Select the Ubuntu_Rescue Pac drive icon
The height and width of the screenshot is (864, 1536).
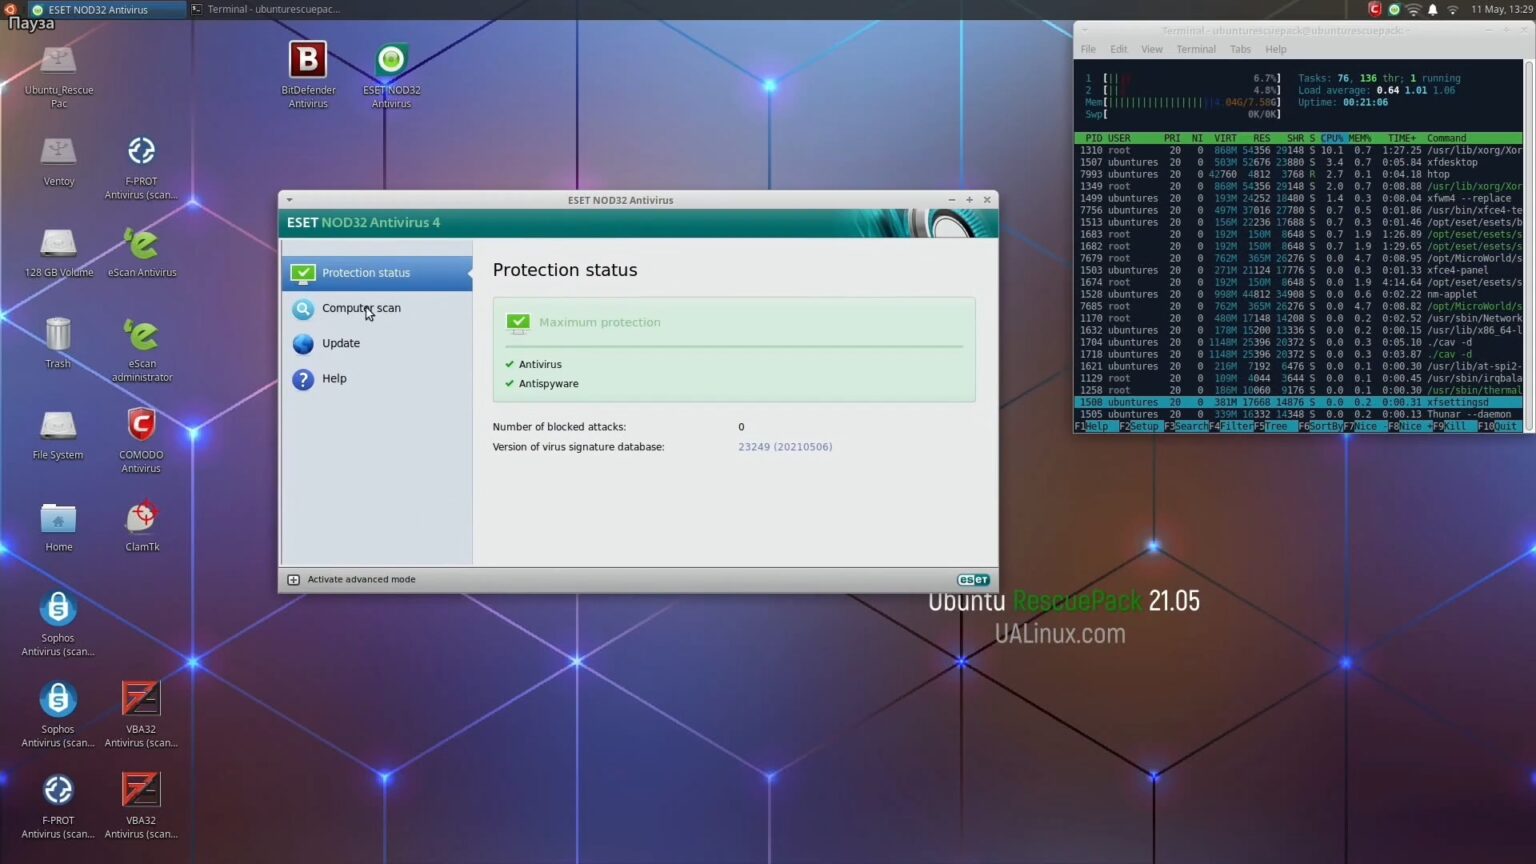coord(58,62)
